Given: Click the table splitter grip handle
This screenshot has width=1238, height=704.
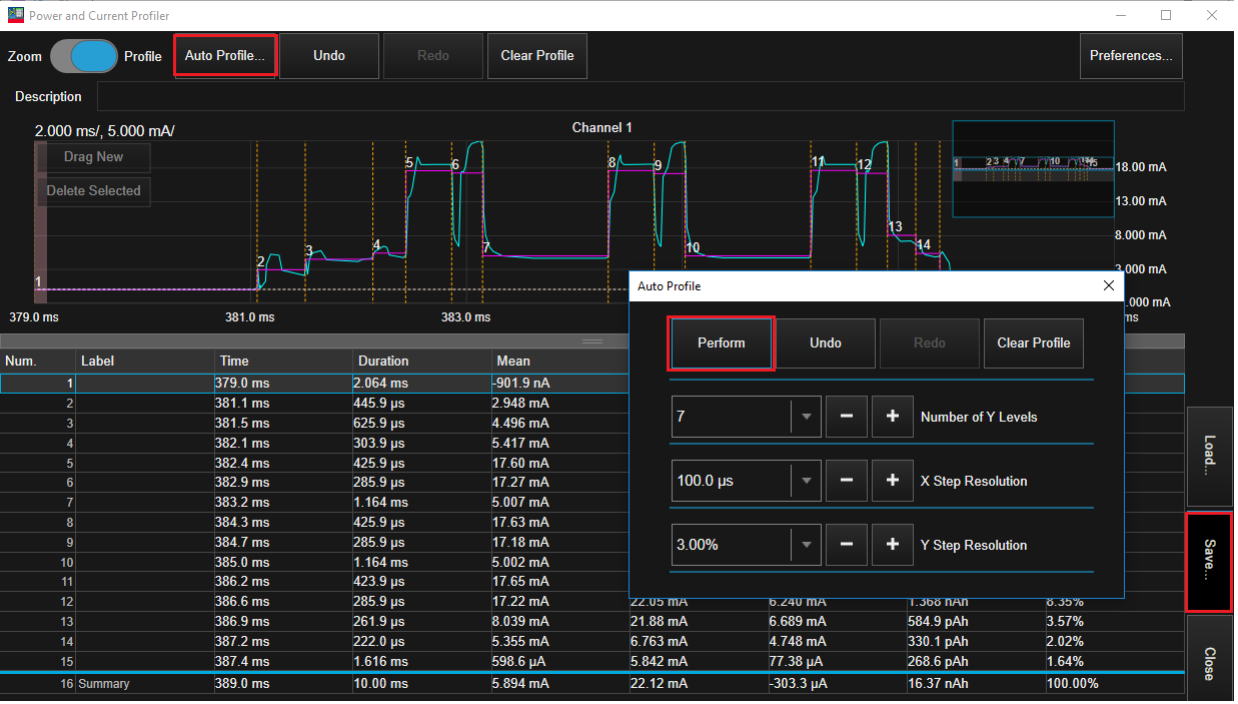Looking at the screenshot, I should 592,342.
